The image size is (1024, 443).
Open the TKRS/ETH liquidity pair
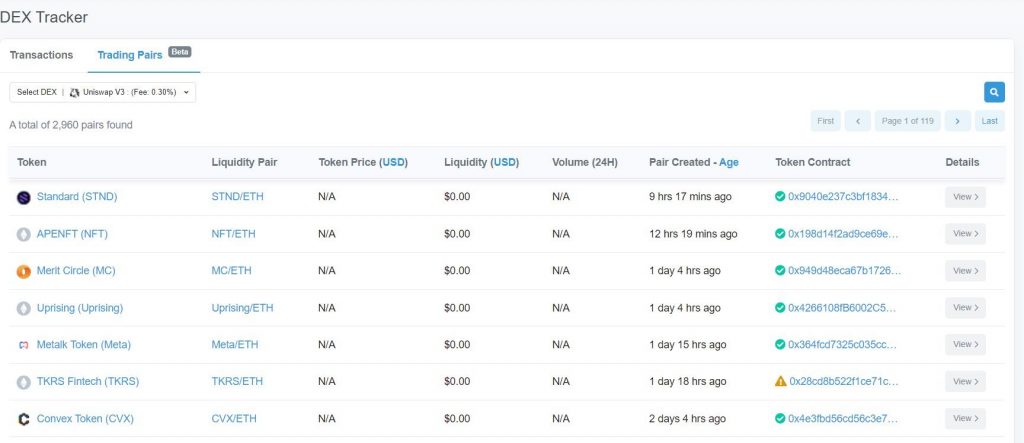click(x=237, y=381)
